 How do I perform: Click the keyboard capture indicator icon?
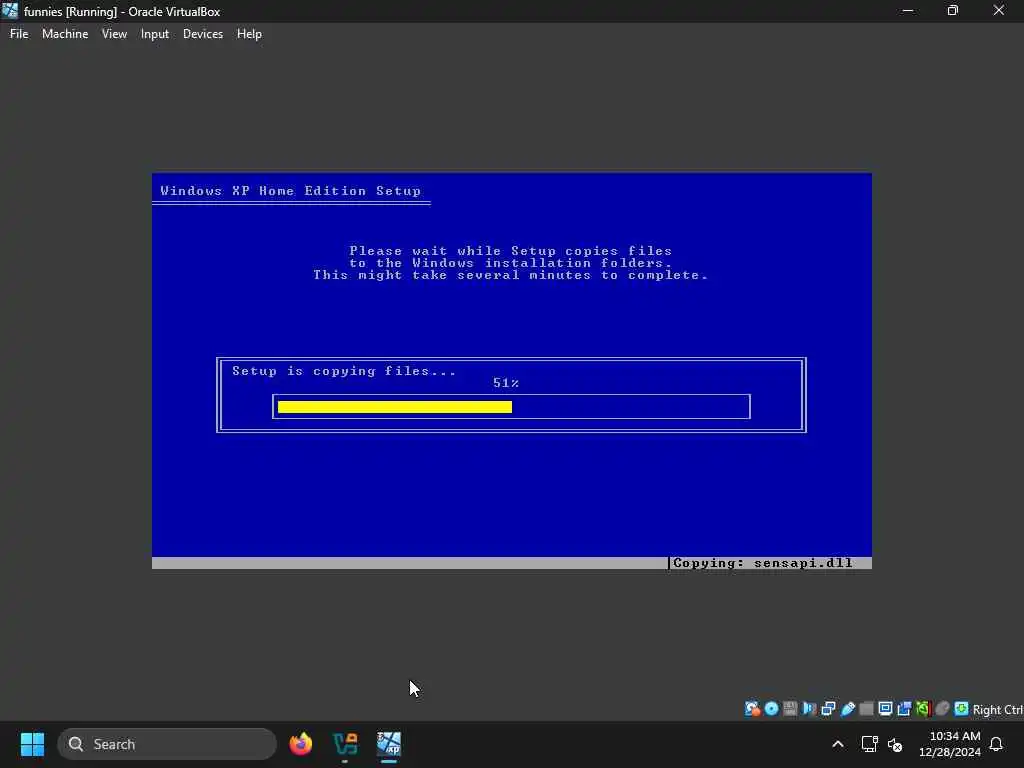pos(961,709)
